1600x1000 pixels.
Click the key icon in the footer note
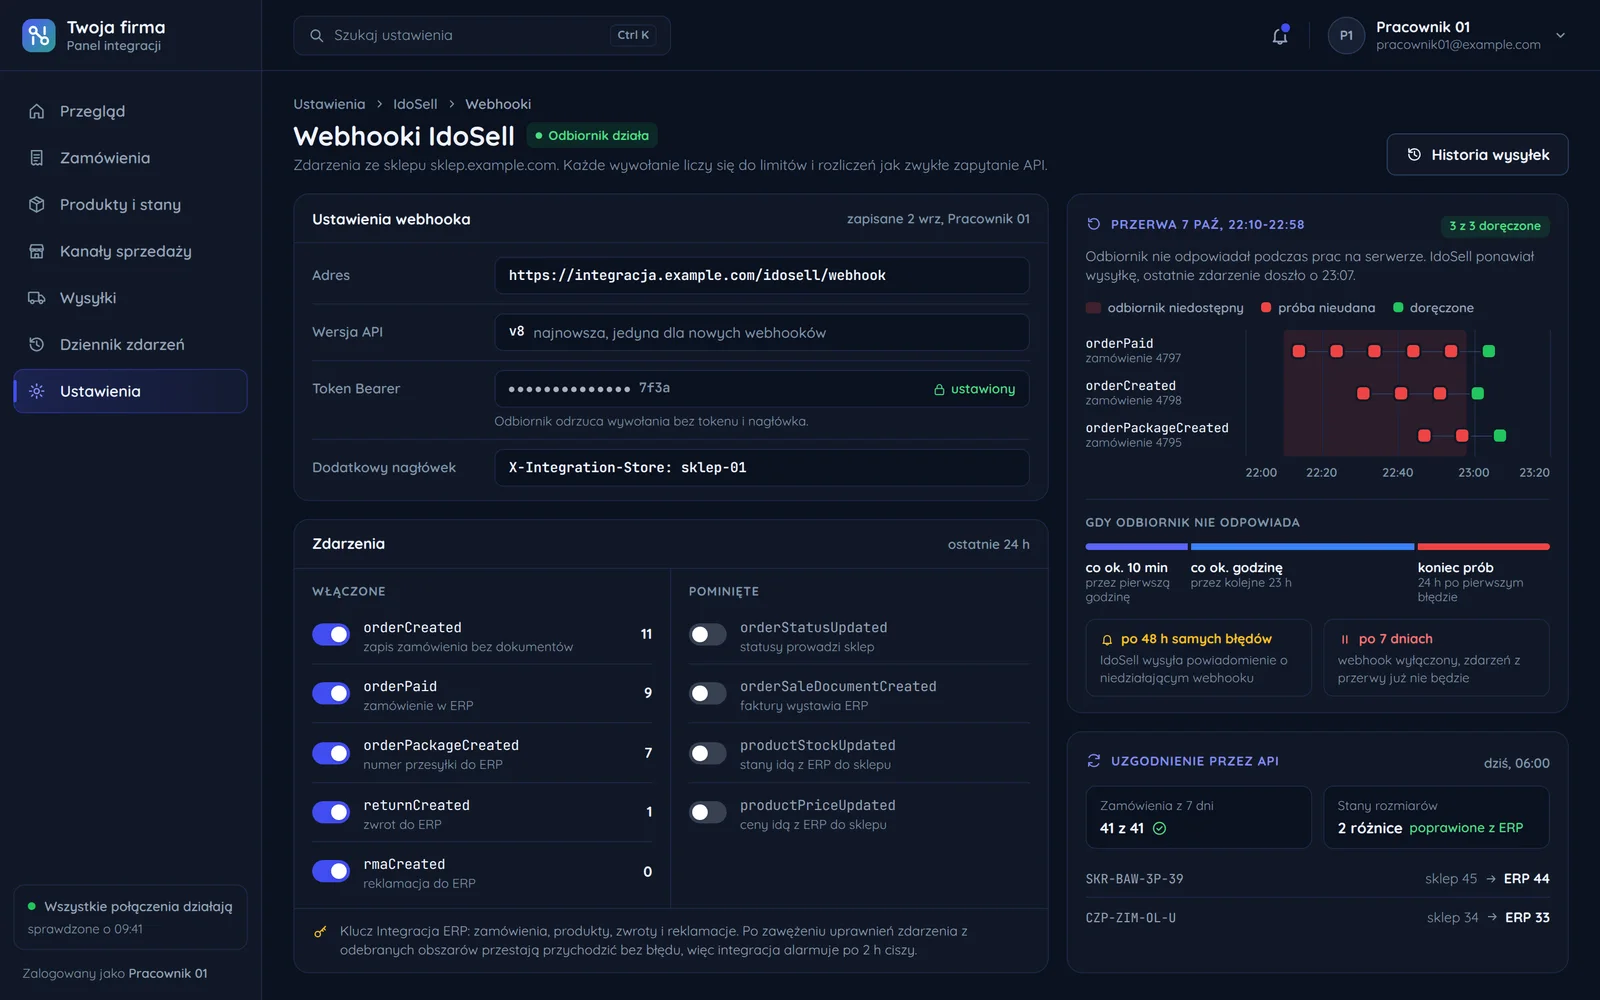320,932
